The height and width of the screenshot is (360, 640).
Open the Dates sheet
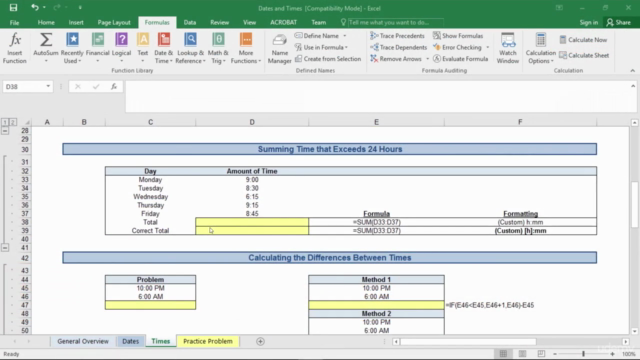point(131,341)
